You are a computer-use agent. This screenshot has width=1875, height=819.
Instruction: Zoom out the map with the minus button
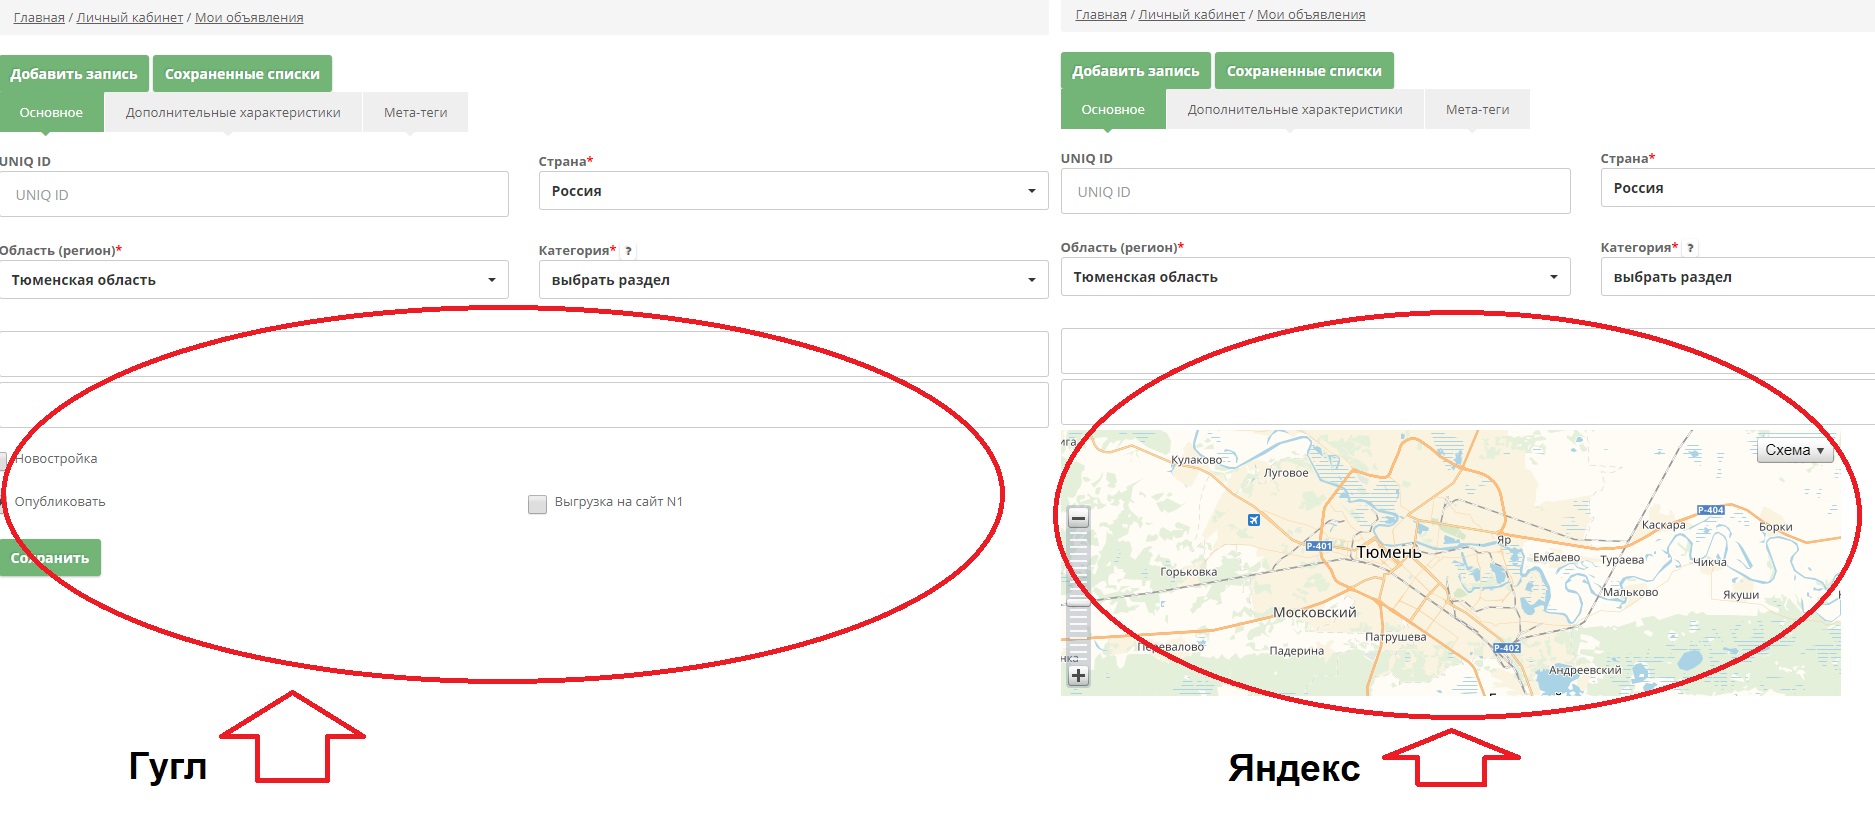1078,518
